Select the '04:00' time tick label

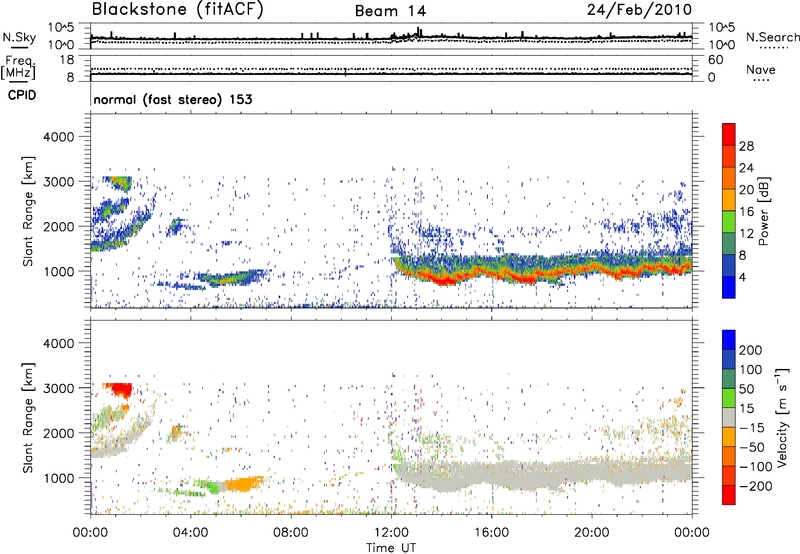click(x=190, y=533)
